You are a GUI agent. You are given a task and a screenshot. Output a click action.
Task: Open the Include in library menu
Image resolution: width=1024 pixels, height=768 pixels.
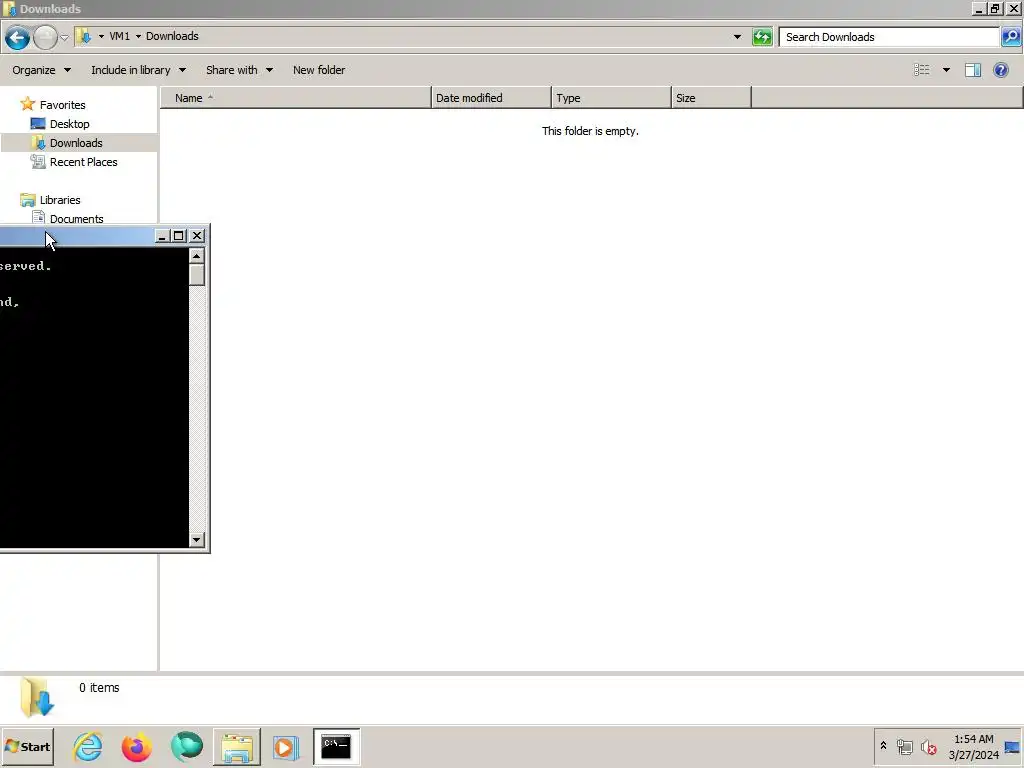[x=138, y=70]
